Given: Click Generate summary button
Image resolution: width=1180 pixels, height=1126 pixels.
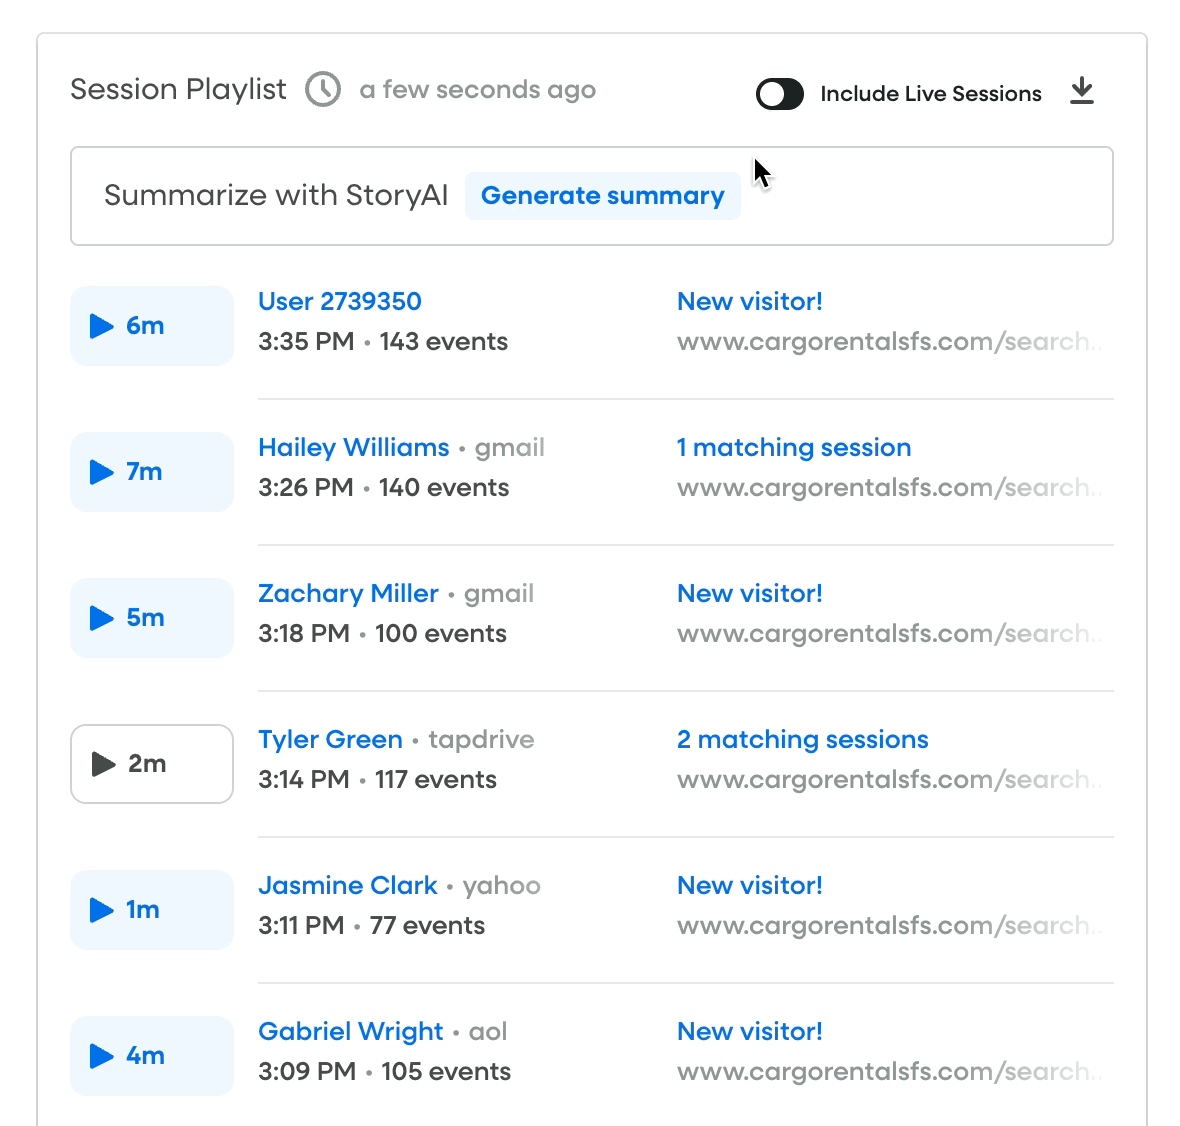Looking at the screenshot, I should [x=603, y=196].
